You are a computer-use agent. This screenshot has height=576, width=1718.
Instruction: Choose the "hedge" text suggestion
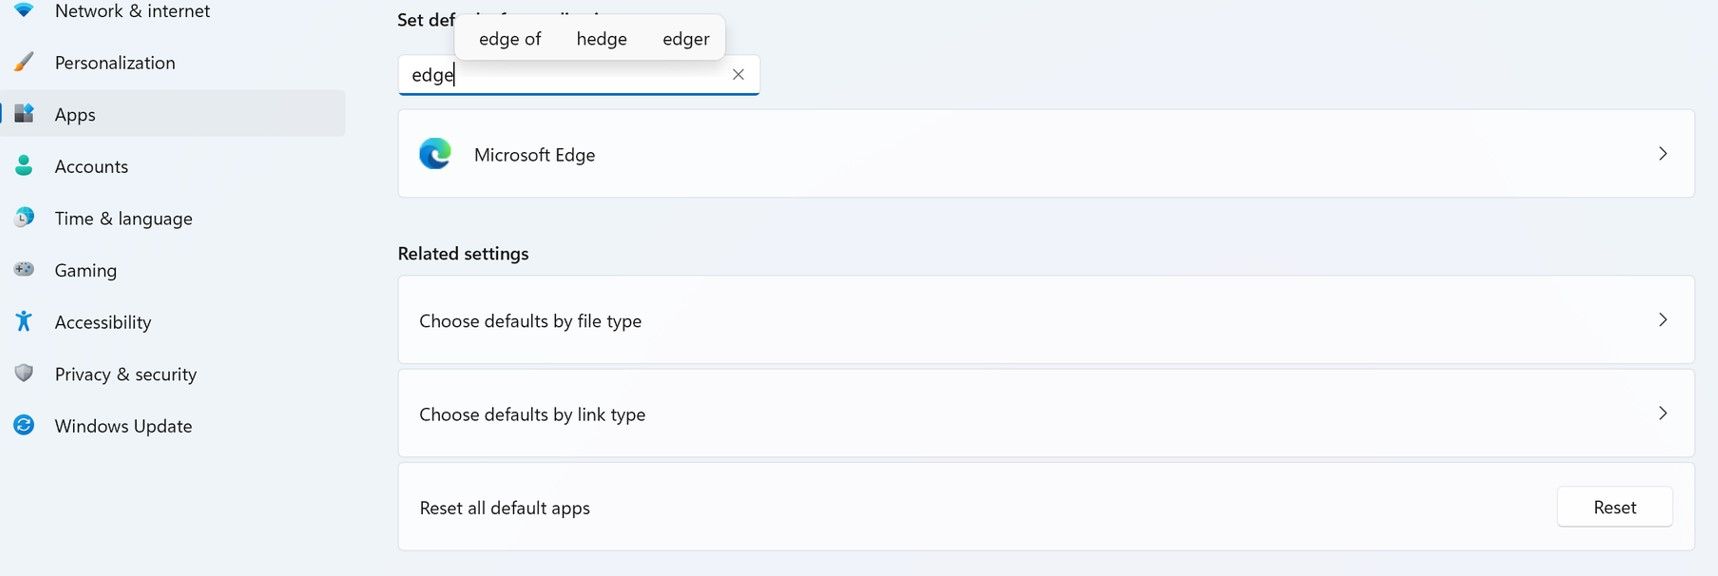pyautogui.click(x=601, y=39)
